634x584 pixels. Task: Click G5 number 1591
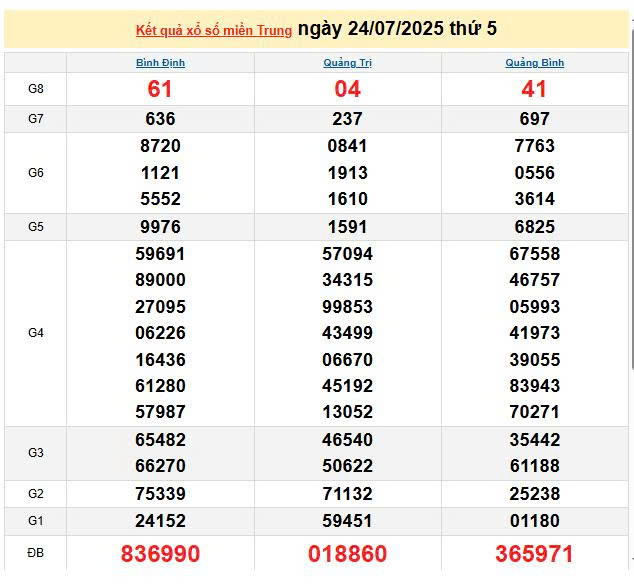pos(348,227)
